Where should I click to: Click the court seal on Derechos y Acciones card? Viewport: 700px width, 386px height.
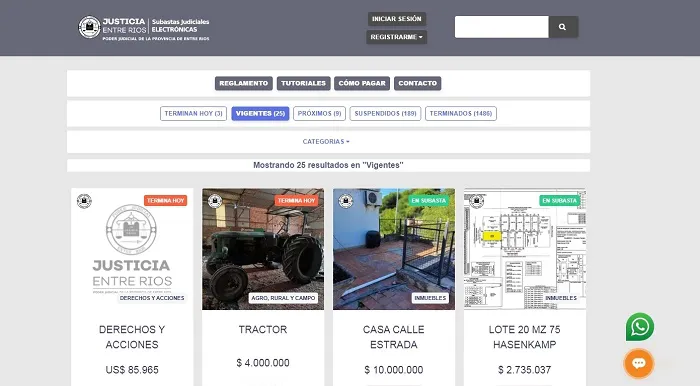tap(84, 201)
